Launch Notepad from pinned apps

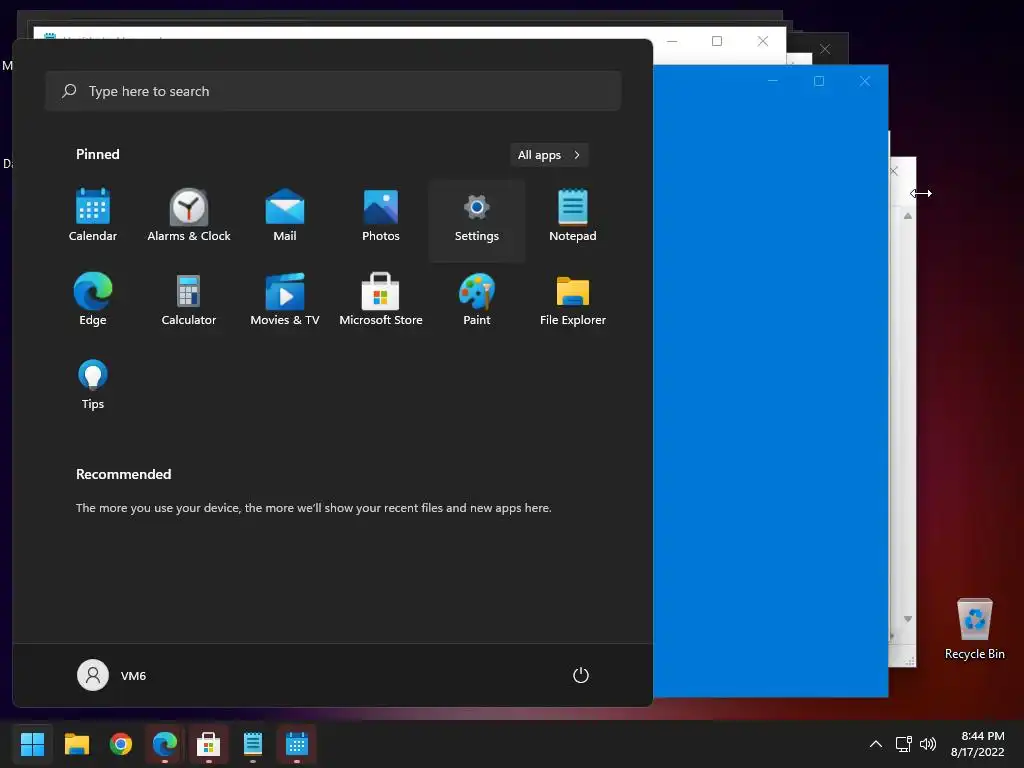573,216
